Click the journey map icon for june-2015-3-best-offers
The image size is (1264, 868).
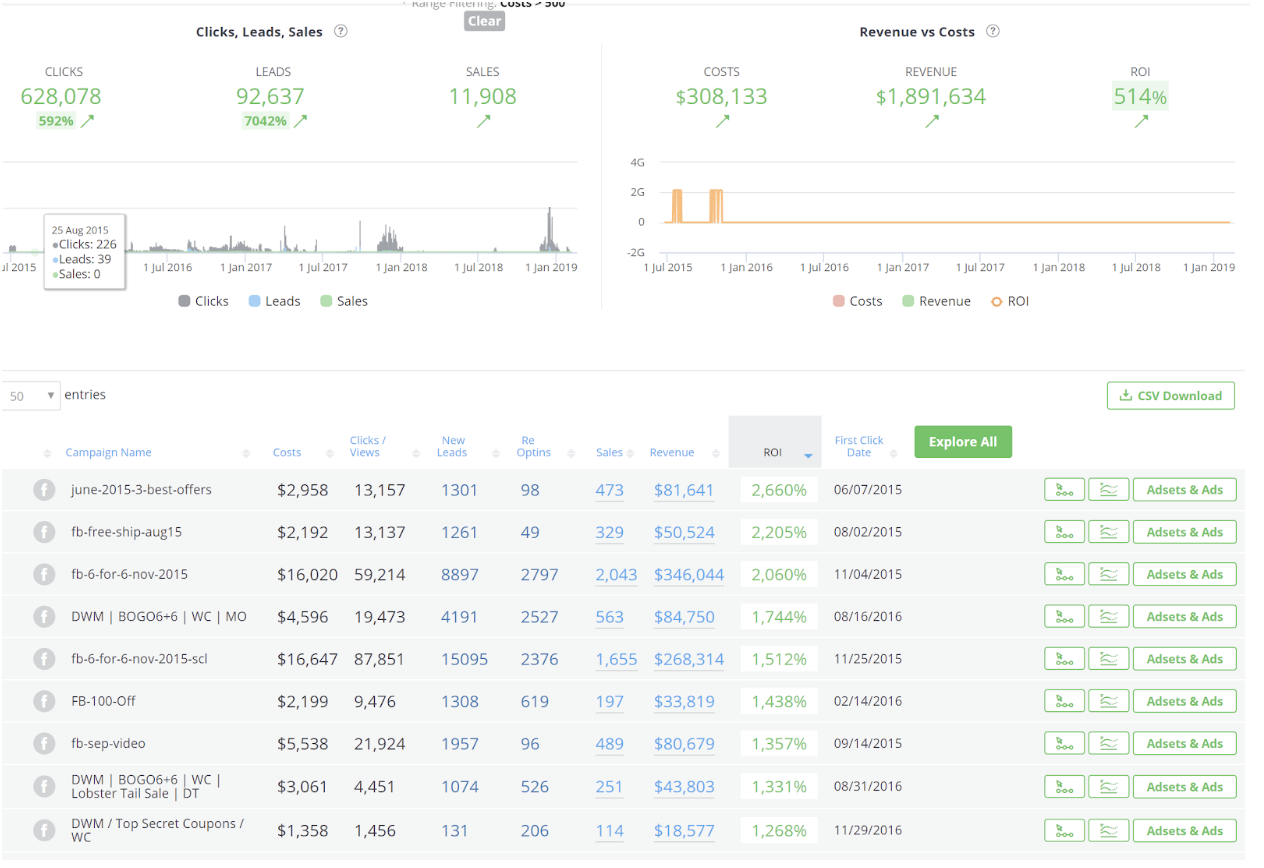coord(1064,489)
